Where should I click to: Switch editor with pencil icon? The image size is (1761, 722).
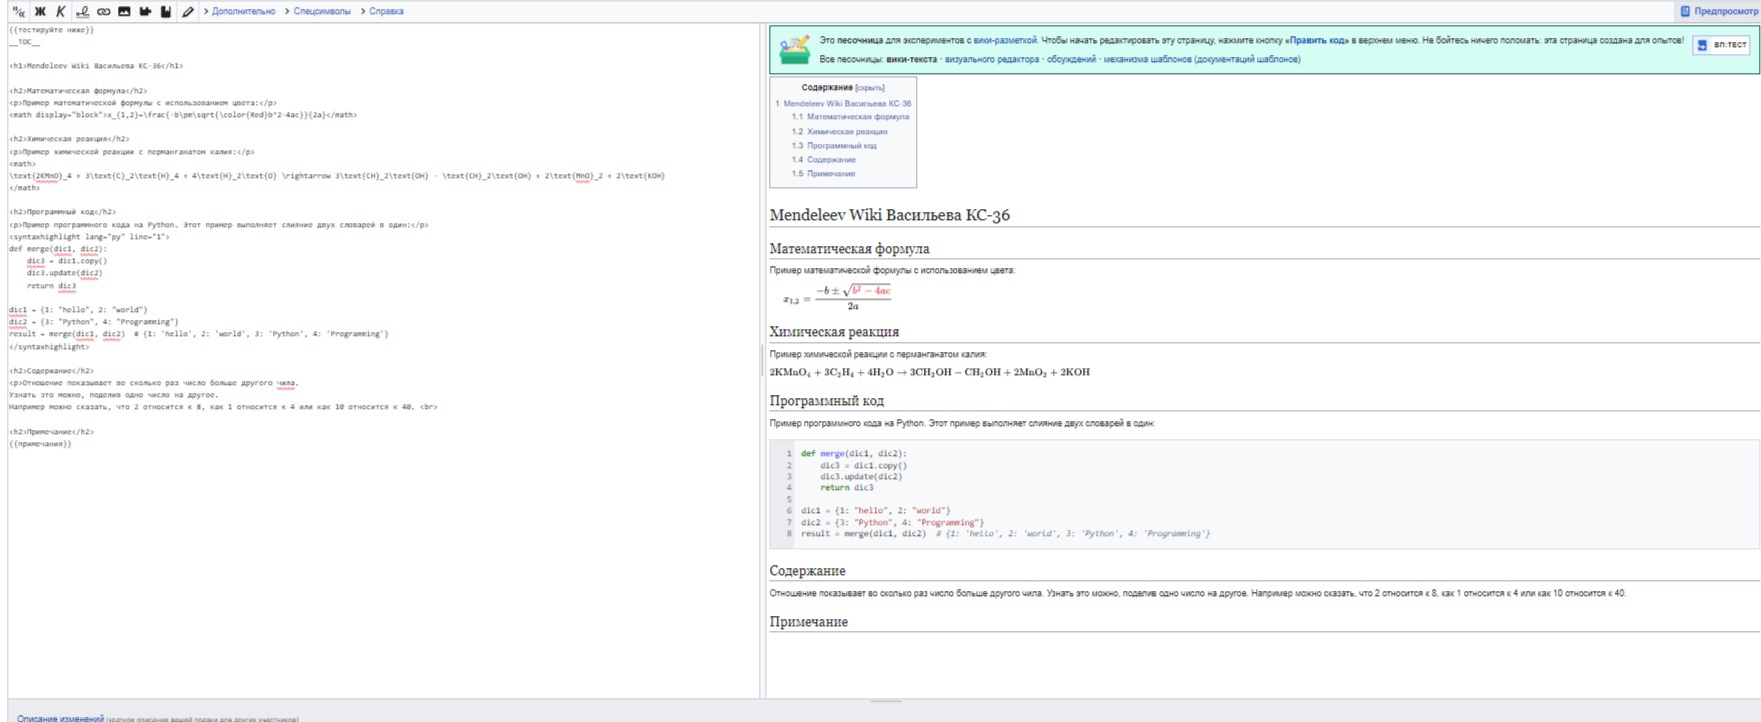[187, 11]
